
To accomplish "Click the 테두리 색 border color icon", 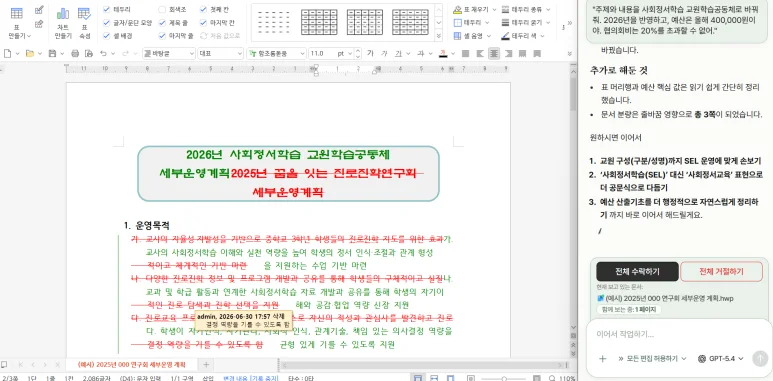I will (x=506, y=36).
